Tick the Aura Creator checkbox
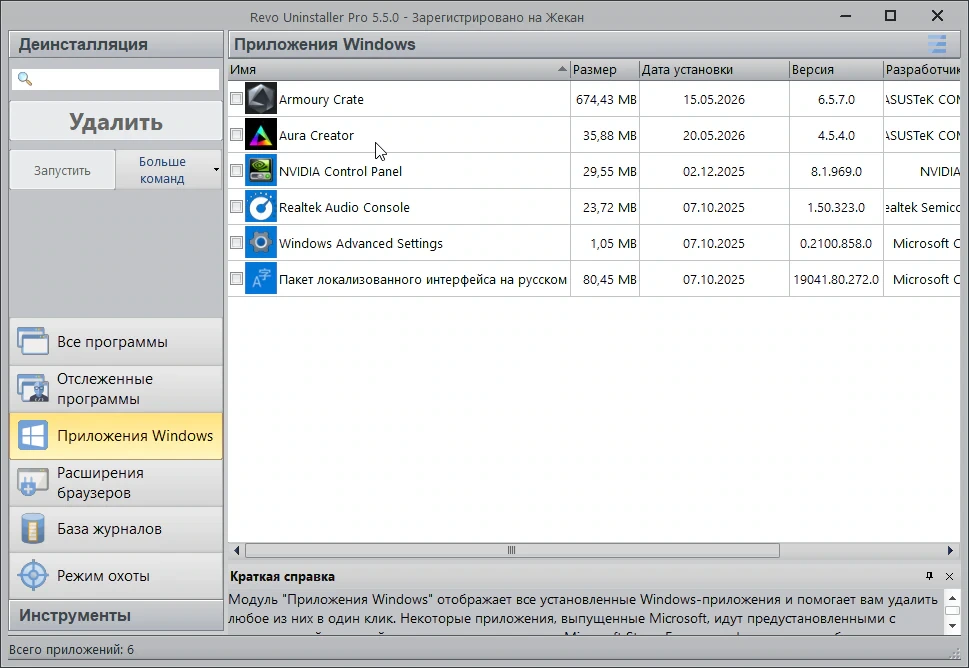Screen dimensions: 969x668 click(x=237, y=135)
